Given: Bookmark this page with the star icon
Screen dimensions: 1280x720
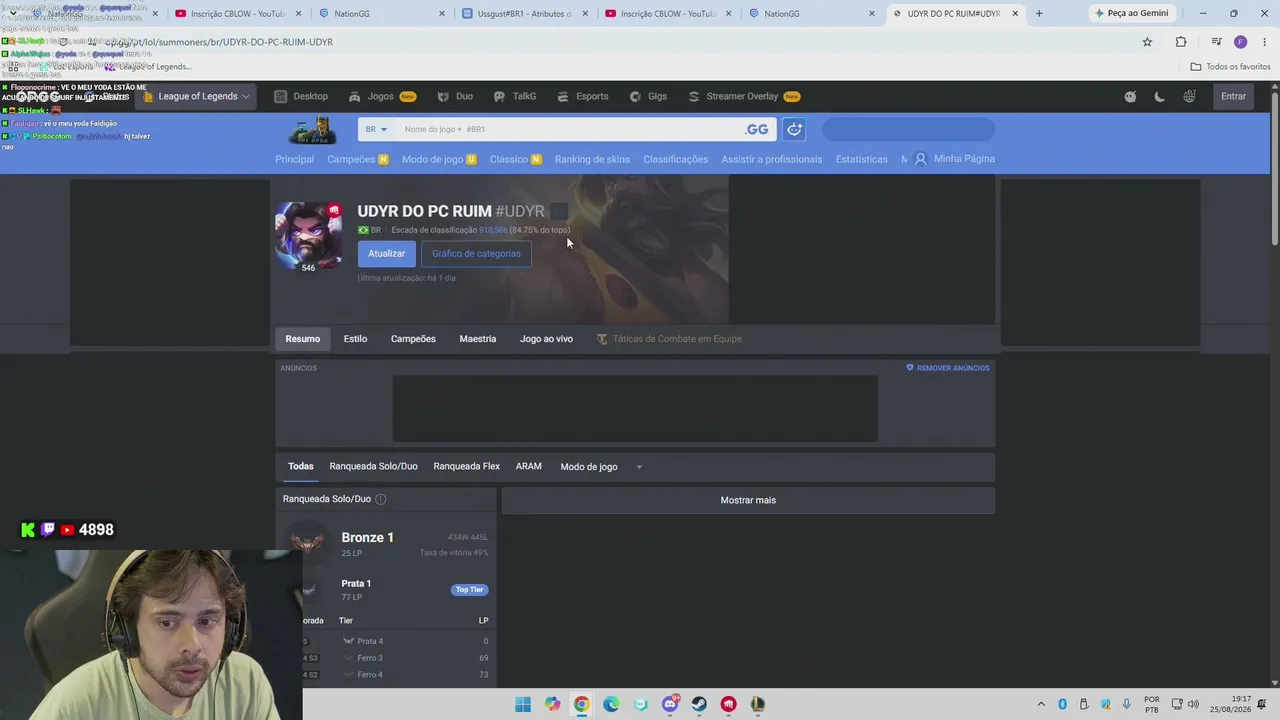Looking at the screenshot, I should (x=1147, y=42).
